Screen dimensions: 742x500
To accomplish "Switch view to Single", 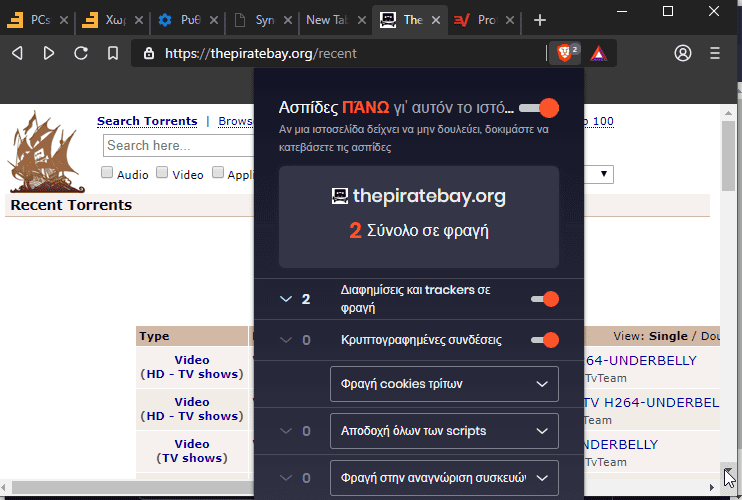I will point(668,336).
